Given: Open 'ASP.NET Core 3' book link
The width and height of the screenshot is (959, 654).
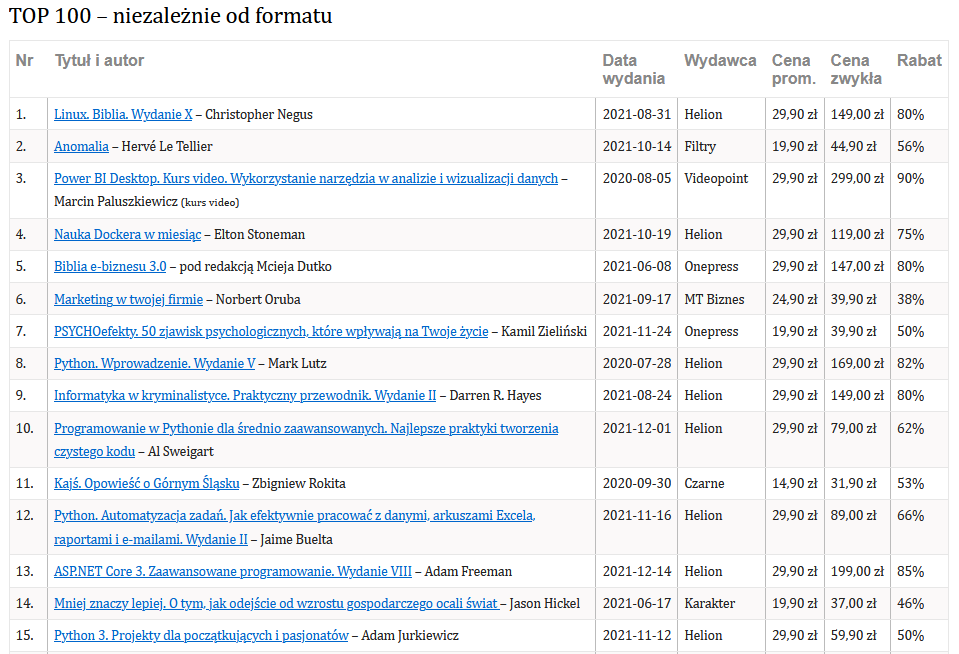Looking at the screenshot, I should tap(232, 571).
